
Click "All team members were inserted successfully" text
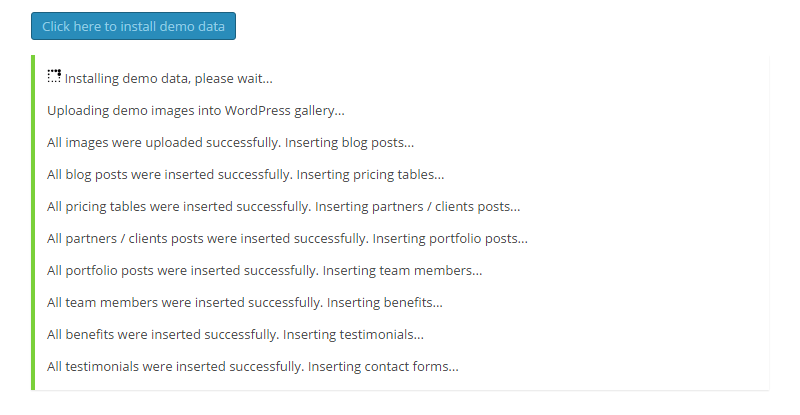click(x=185, y=302)
